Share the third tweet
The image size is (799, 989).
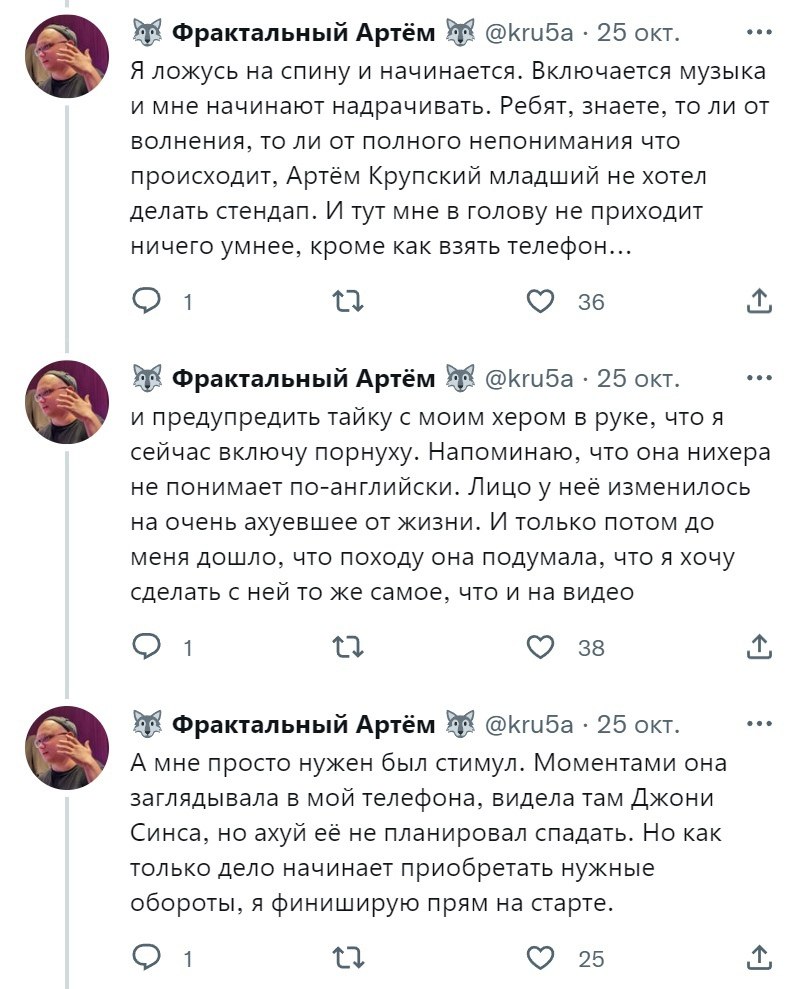point(759,958)
